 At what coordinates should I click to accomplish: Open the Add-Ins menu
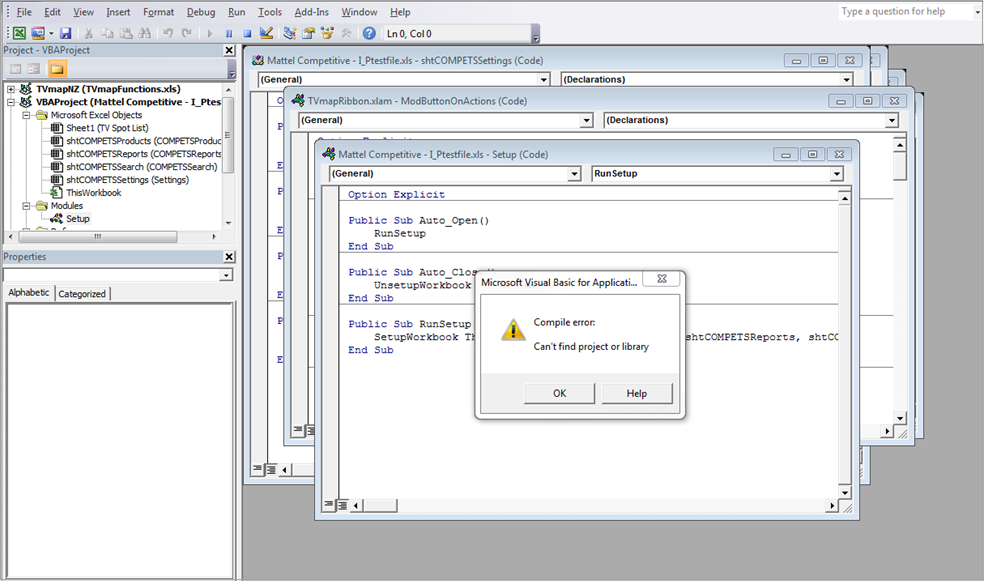[x=311, y=12]
